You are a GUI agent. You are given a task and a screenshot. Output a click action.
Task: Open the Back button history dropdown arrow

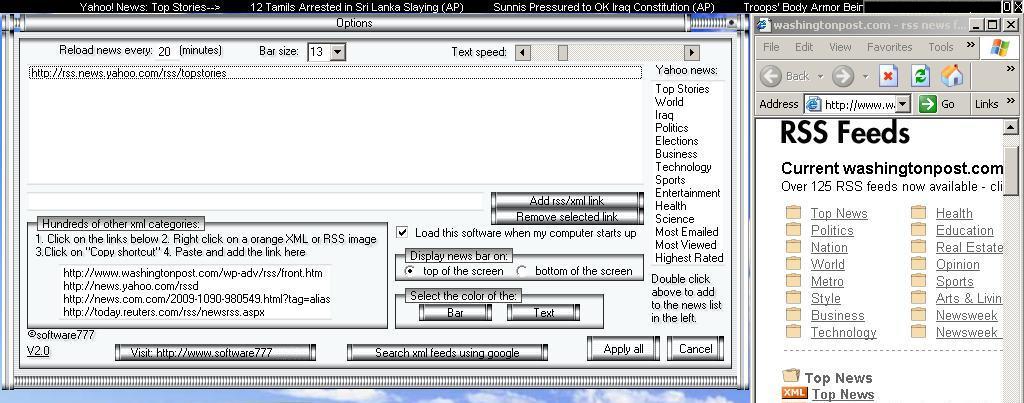point(820,76)
